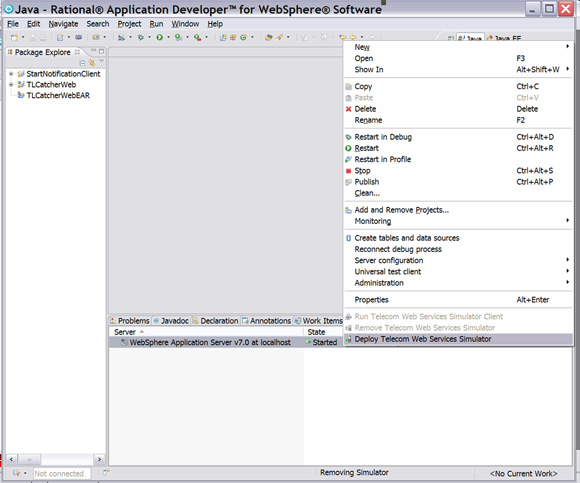580x483 pixels.
Task: Expand the Administration submenu
Action: [x=459, y=283]
